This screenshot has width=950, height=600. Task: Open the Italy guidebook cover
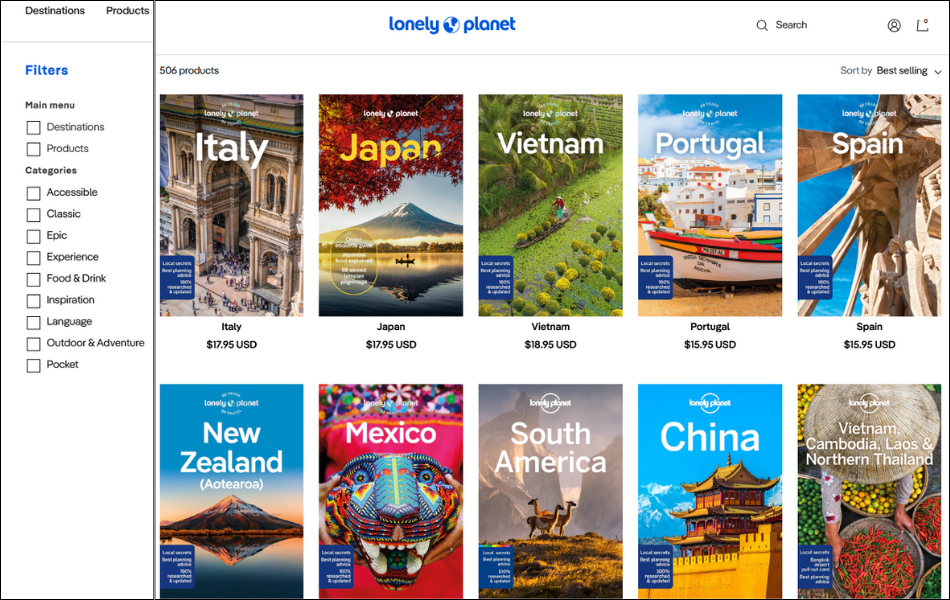pos(231,205)
